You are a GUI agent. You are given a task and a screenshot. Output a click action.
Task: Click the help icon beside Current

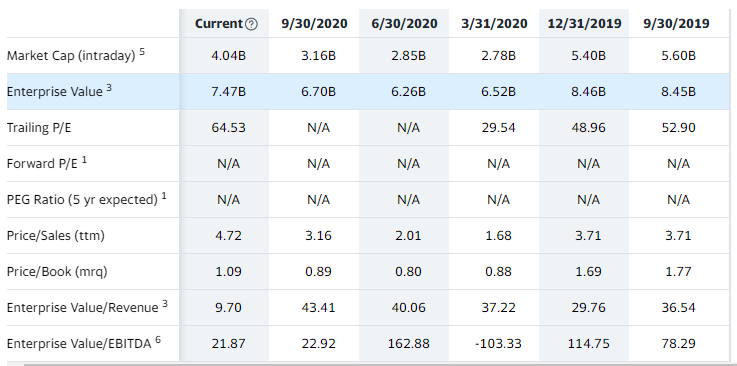[251, 24]
